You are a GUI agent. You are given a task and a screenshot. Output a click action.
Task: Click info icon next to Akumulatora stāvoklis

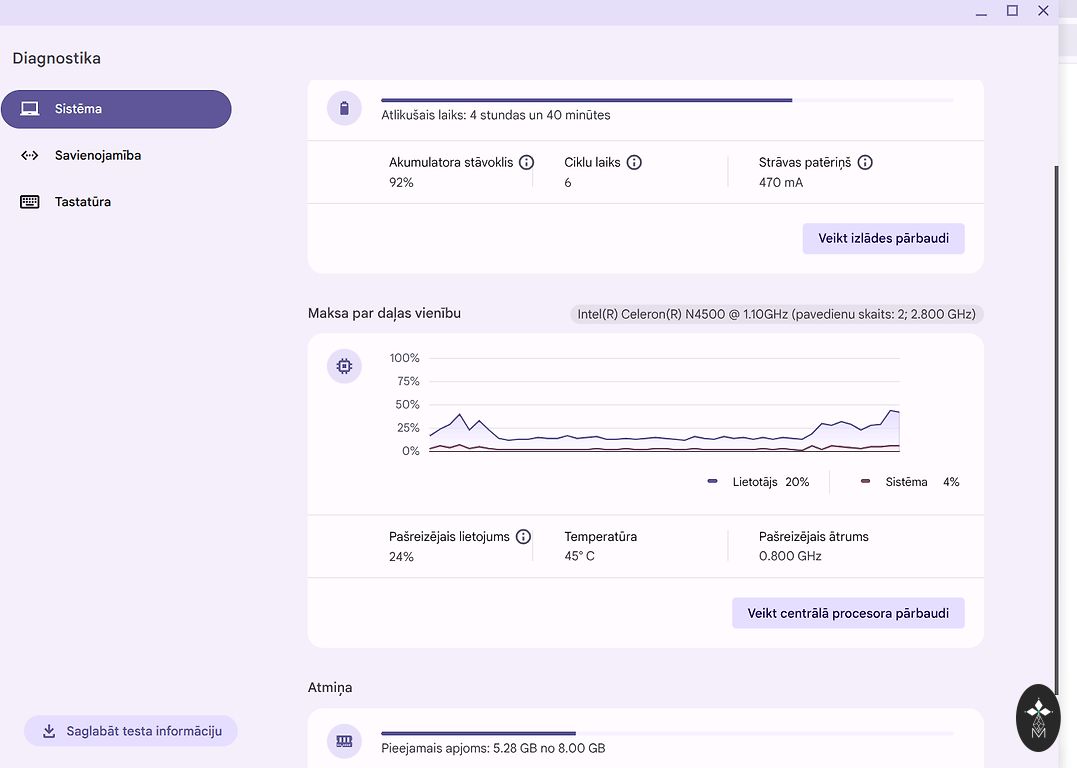click(x=526, y=162)
